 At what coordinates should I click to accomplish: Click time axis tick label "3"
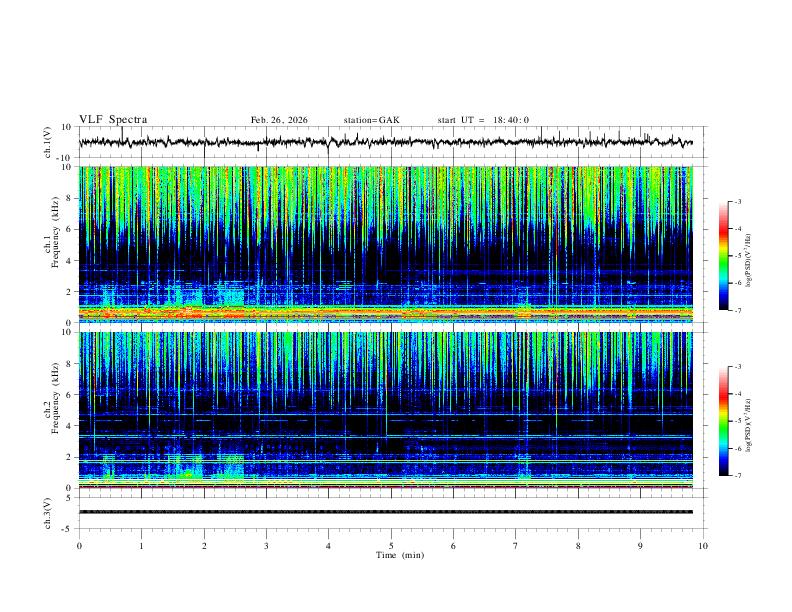(x=266, y=546)
